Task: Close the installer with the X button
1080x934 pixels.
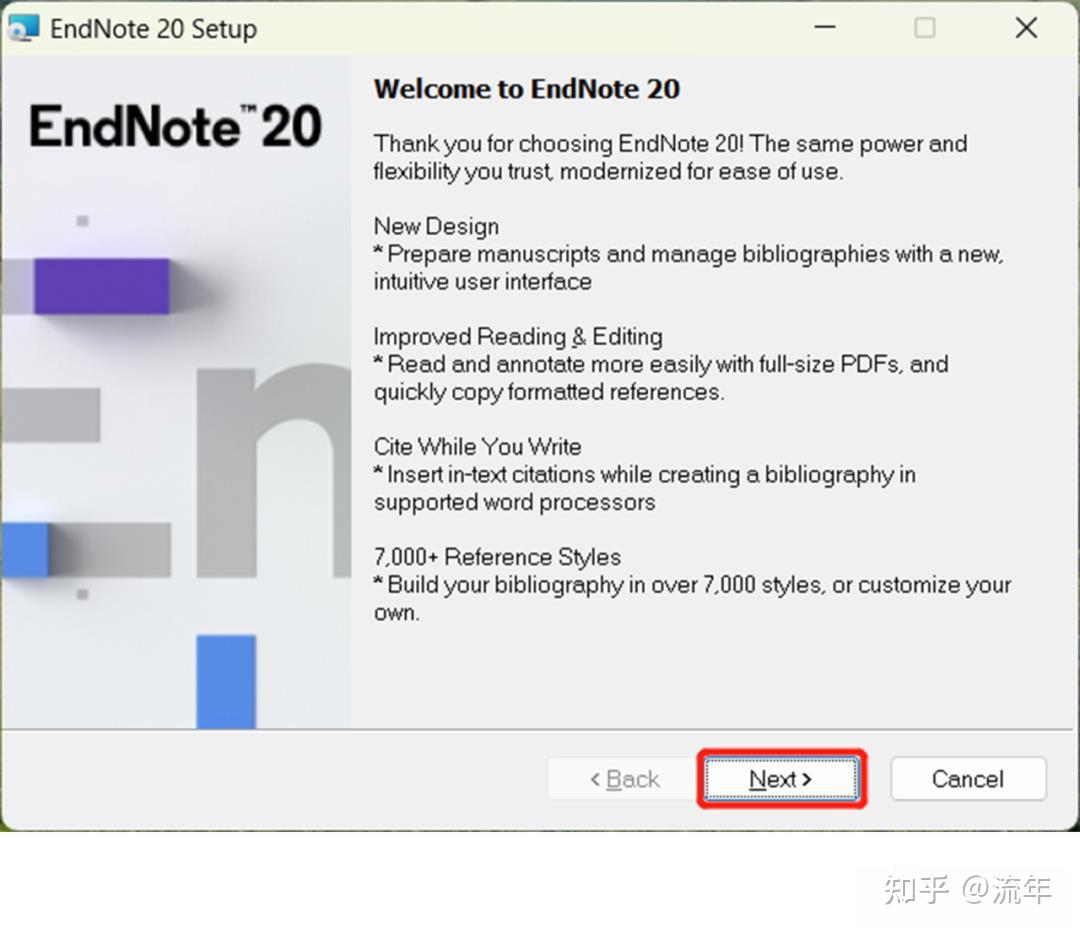Action: click(1026, 28)
